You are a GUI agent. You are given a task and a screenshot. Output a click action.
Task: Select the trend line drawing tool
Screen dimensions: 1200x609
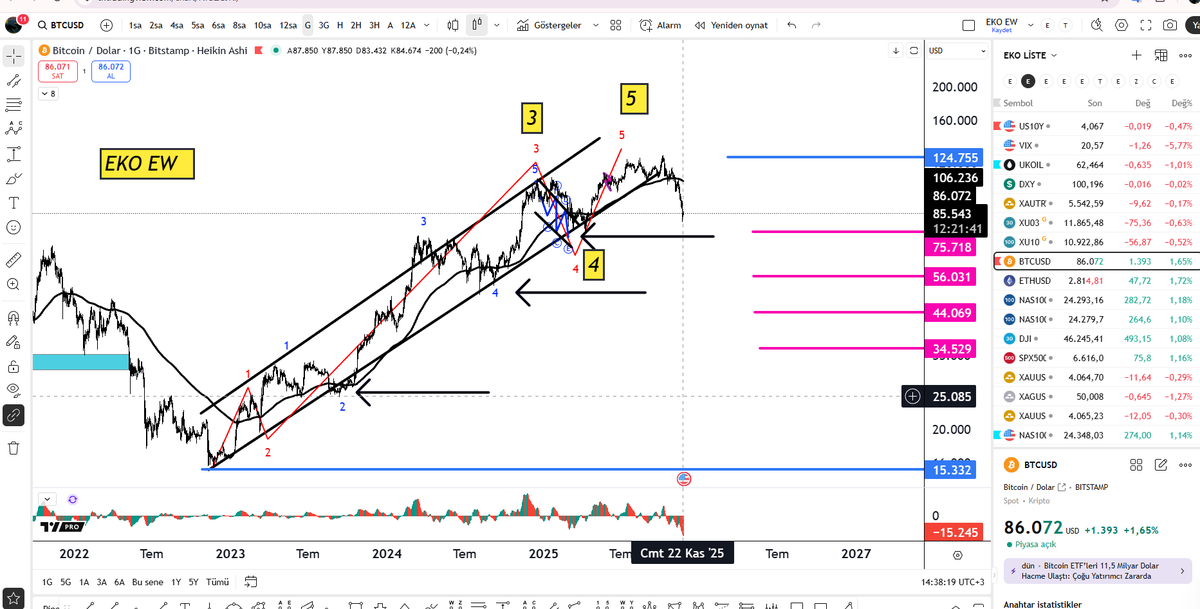point(14,81)
